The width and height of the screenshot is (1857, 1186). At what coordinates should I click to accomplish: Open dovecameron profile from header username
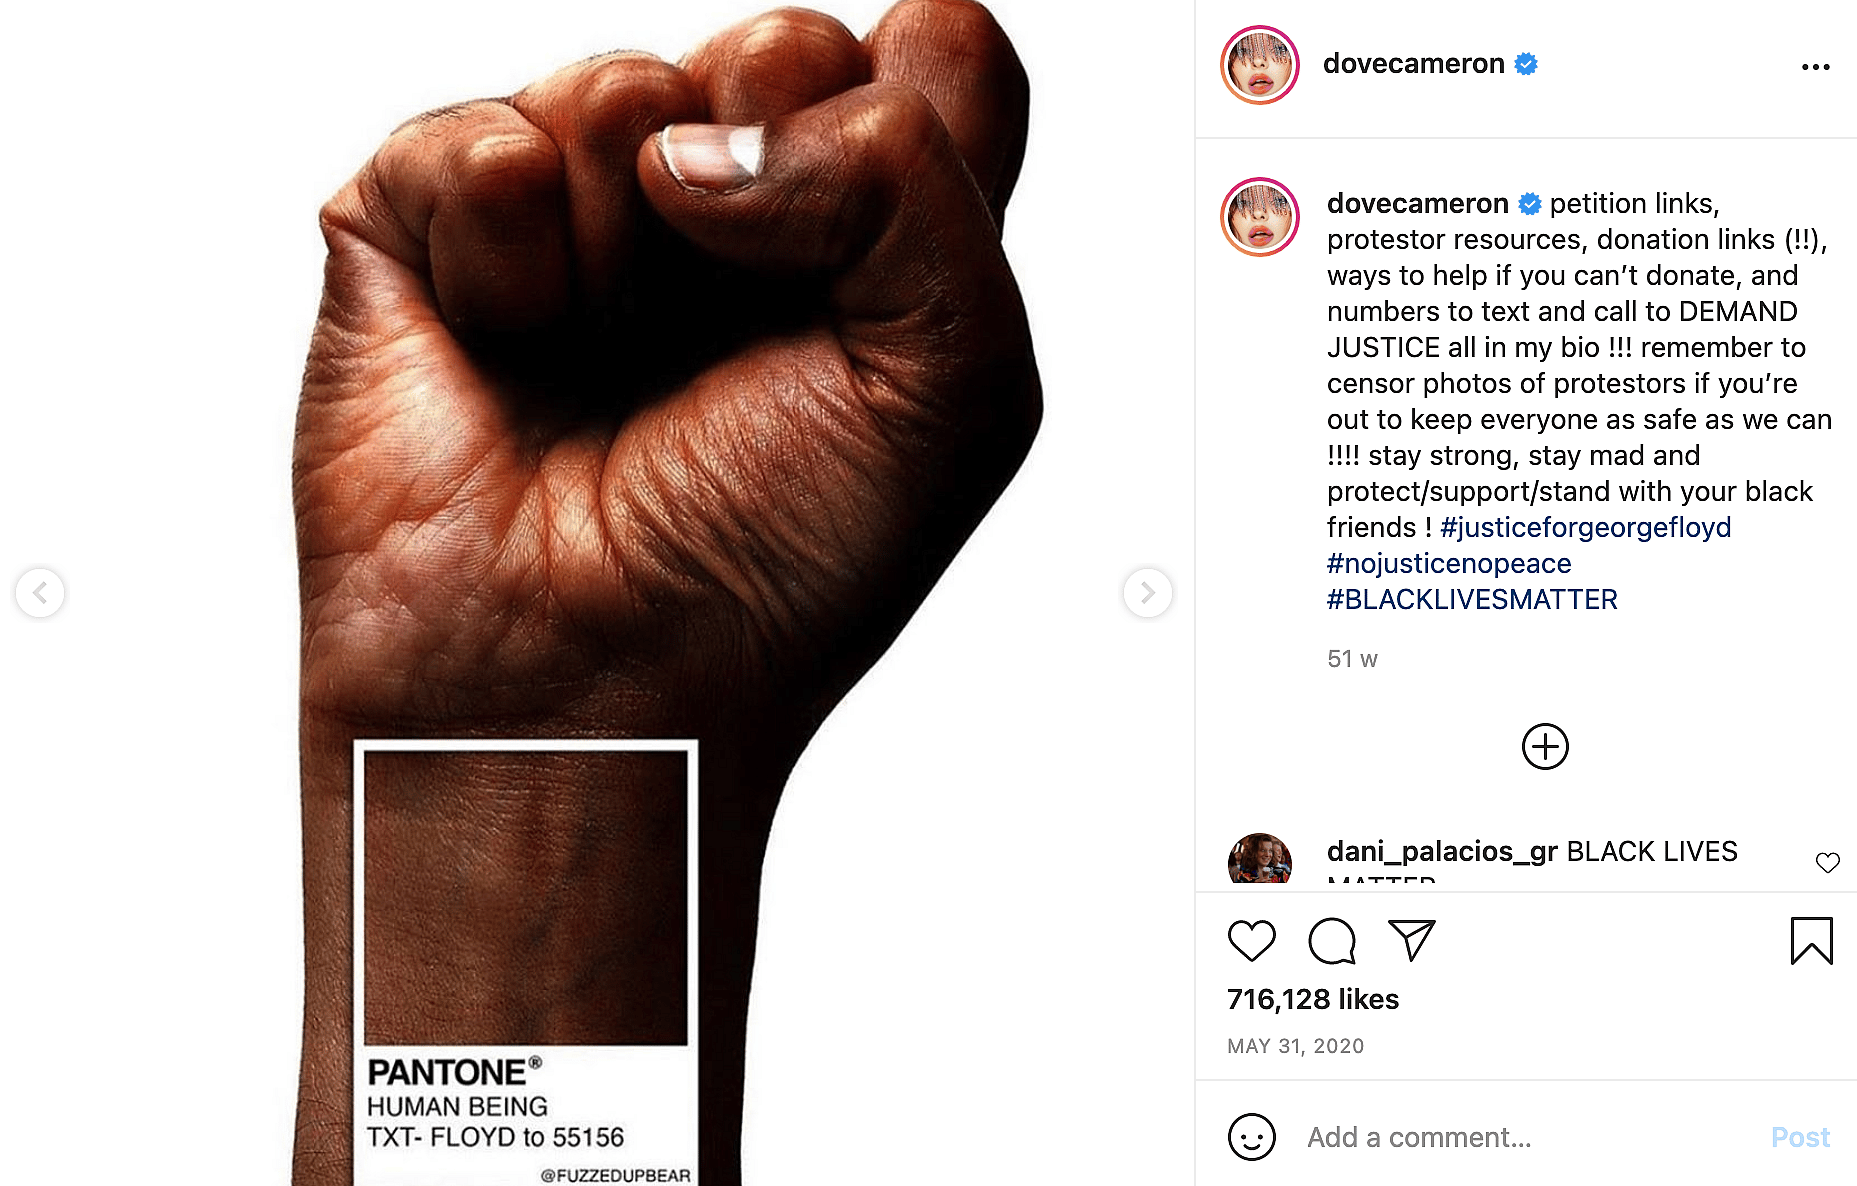tap(1413, 64)
